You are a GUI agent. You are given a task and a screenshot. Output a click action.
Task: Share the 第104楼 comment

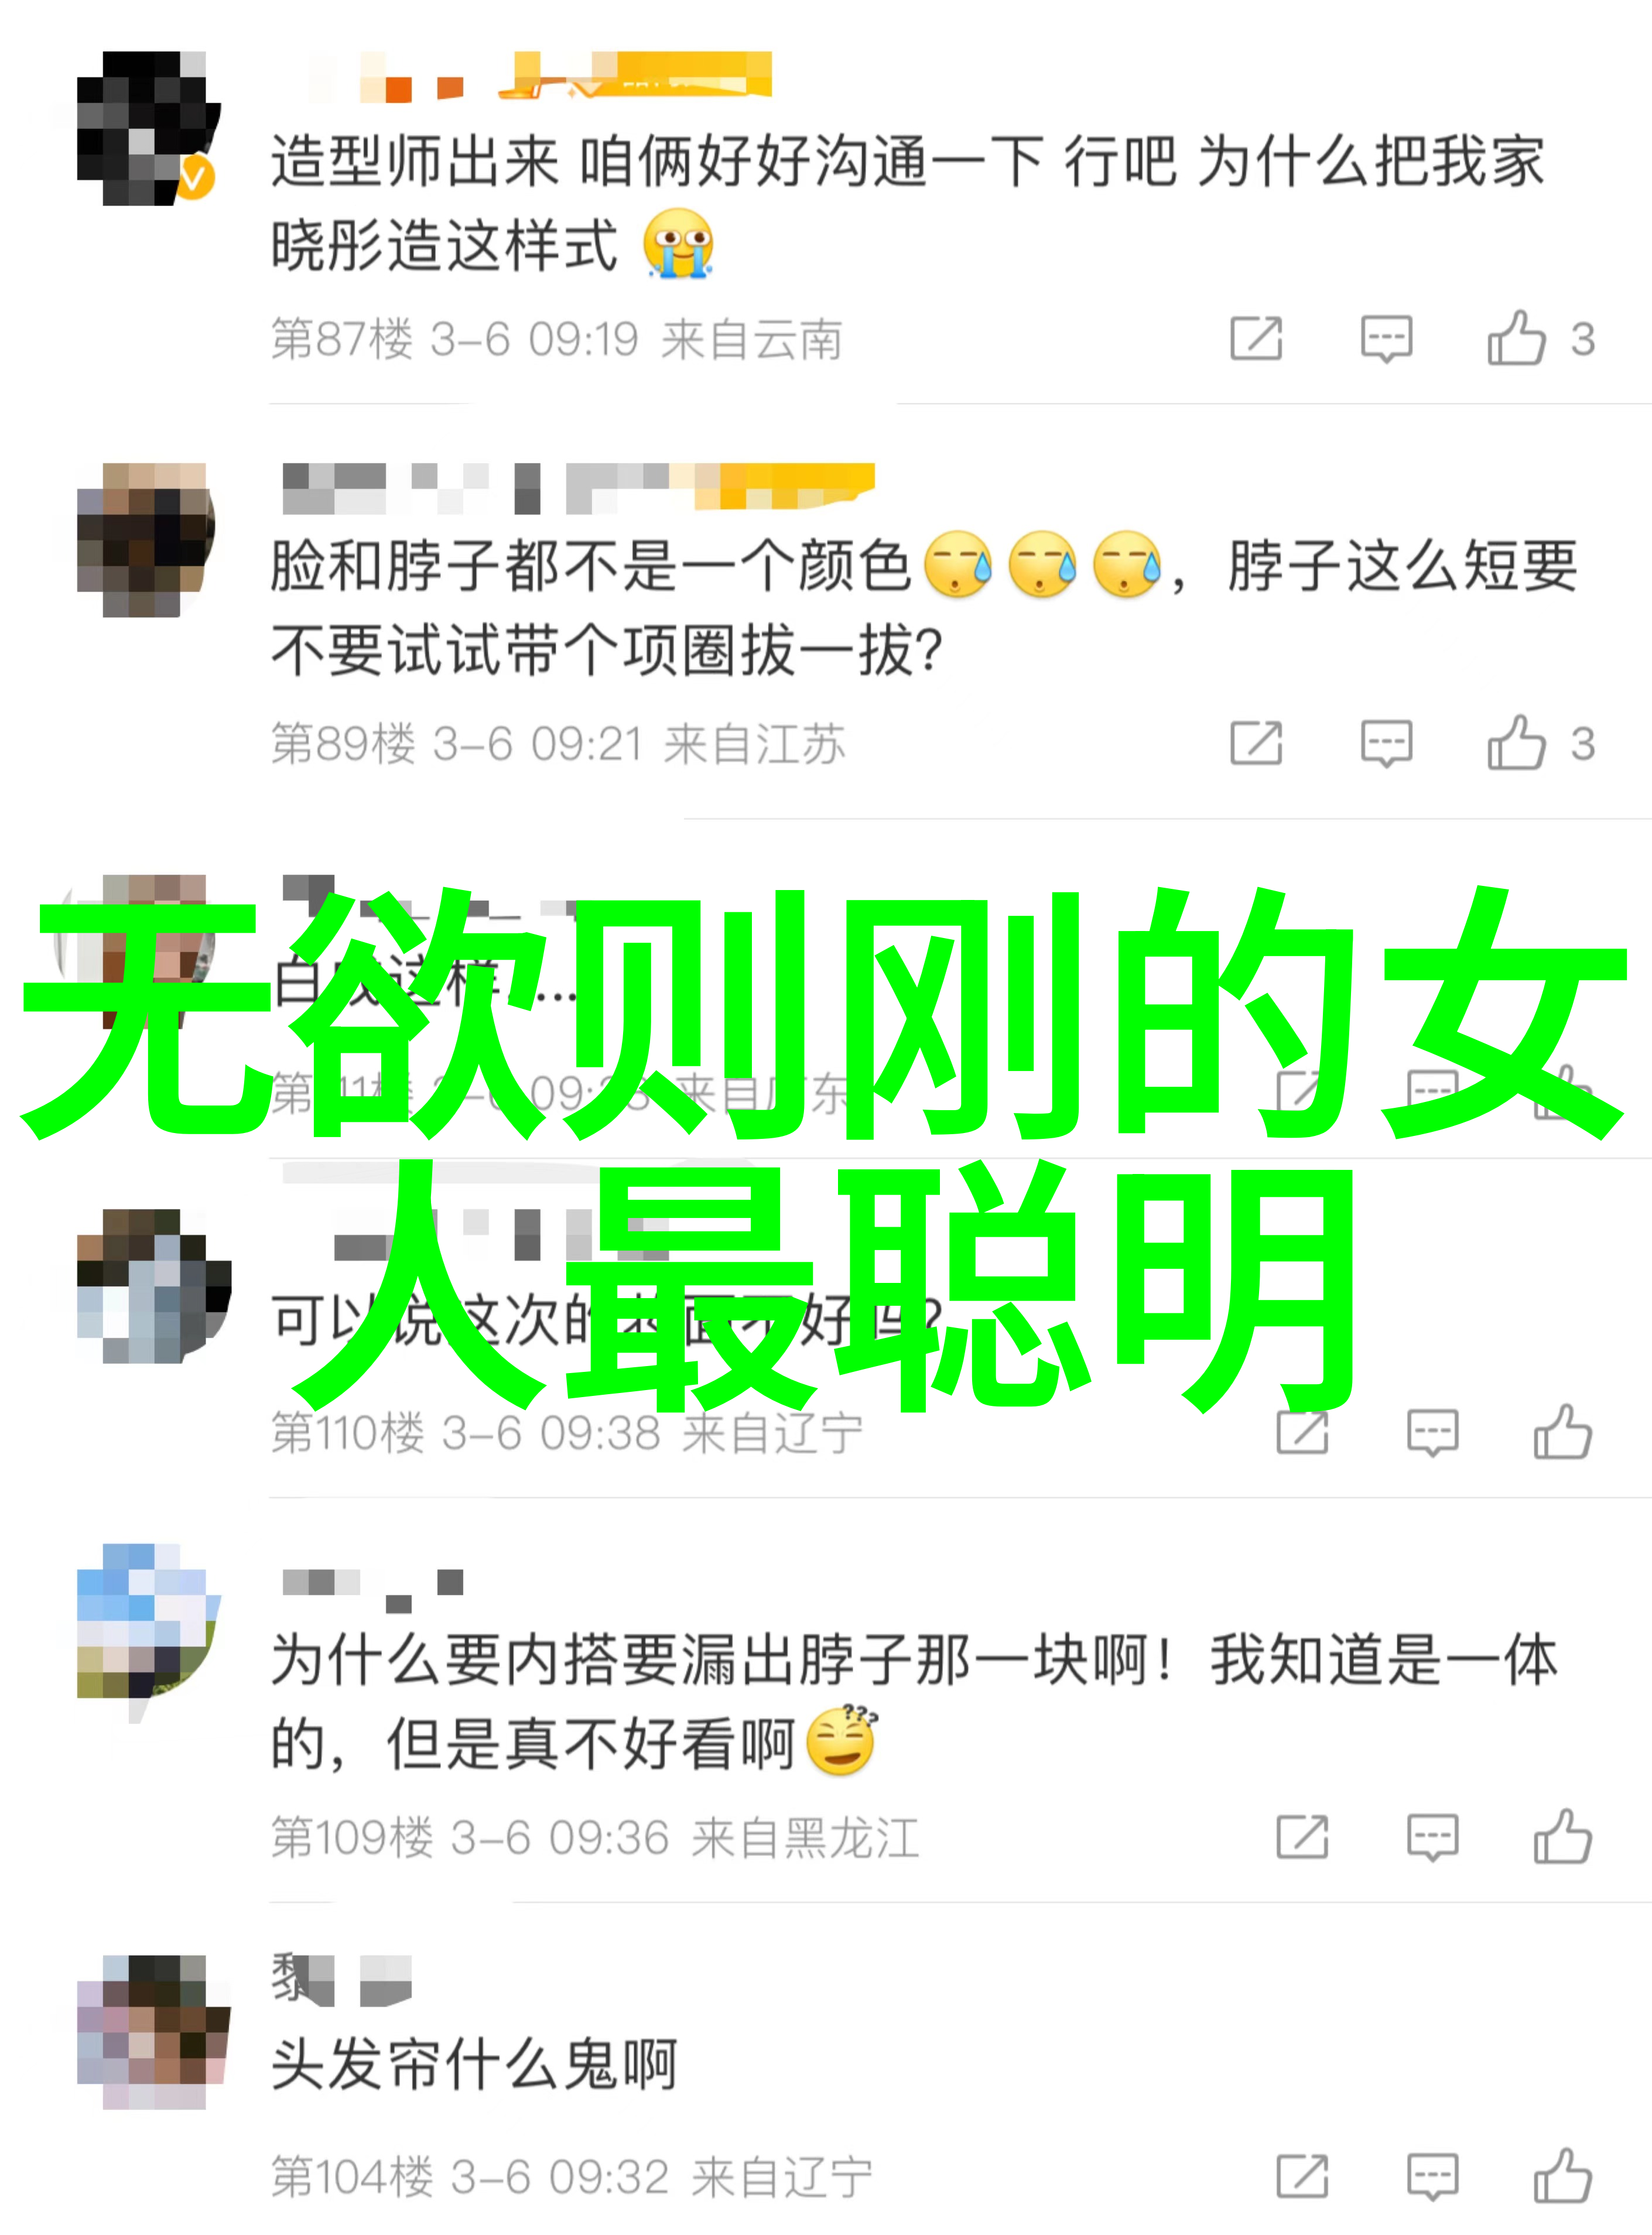tap(1303, 2176)
